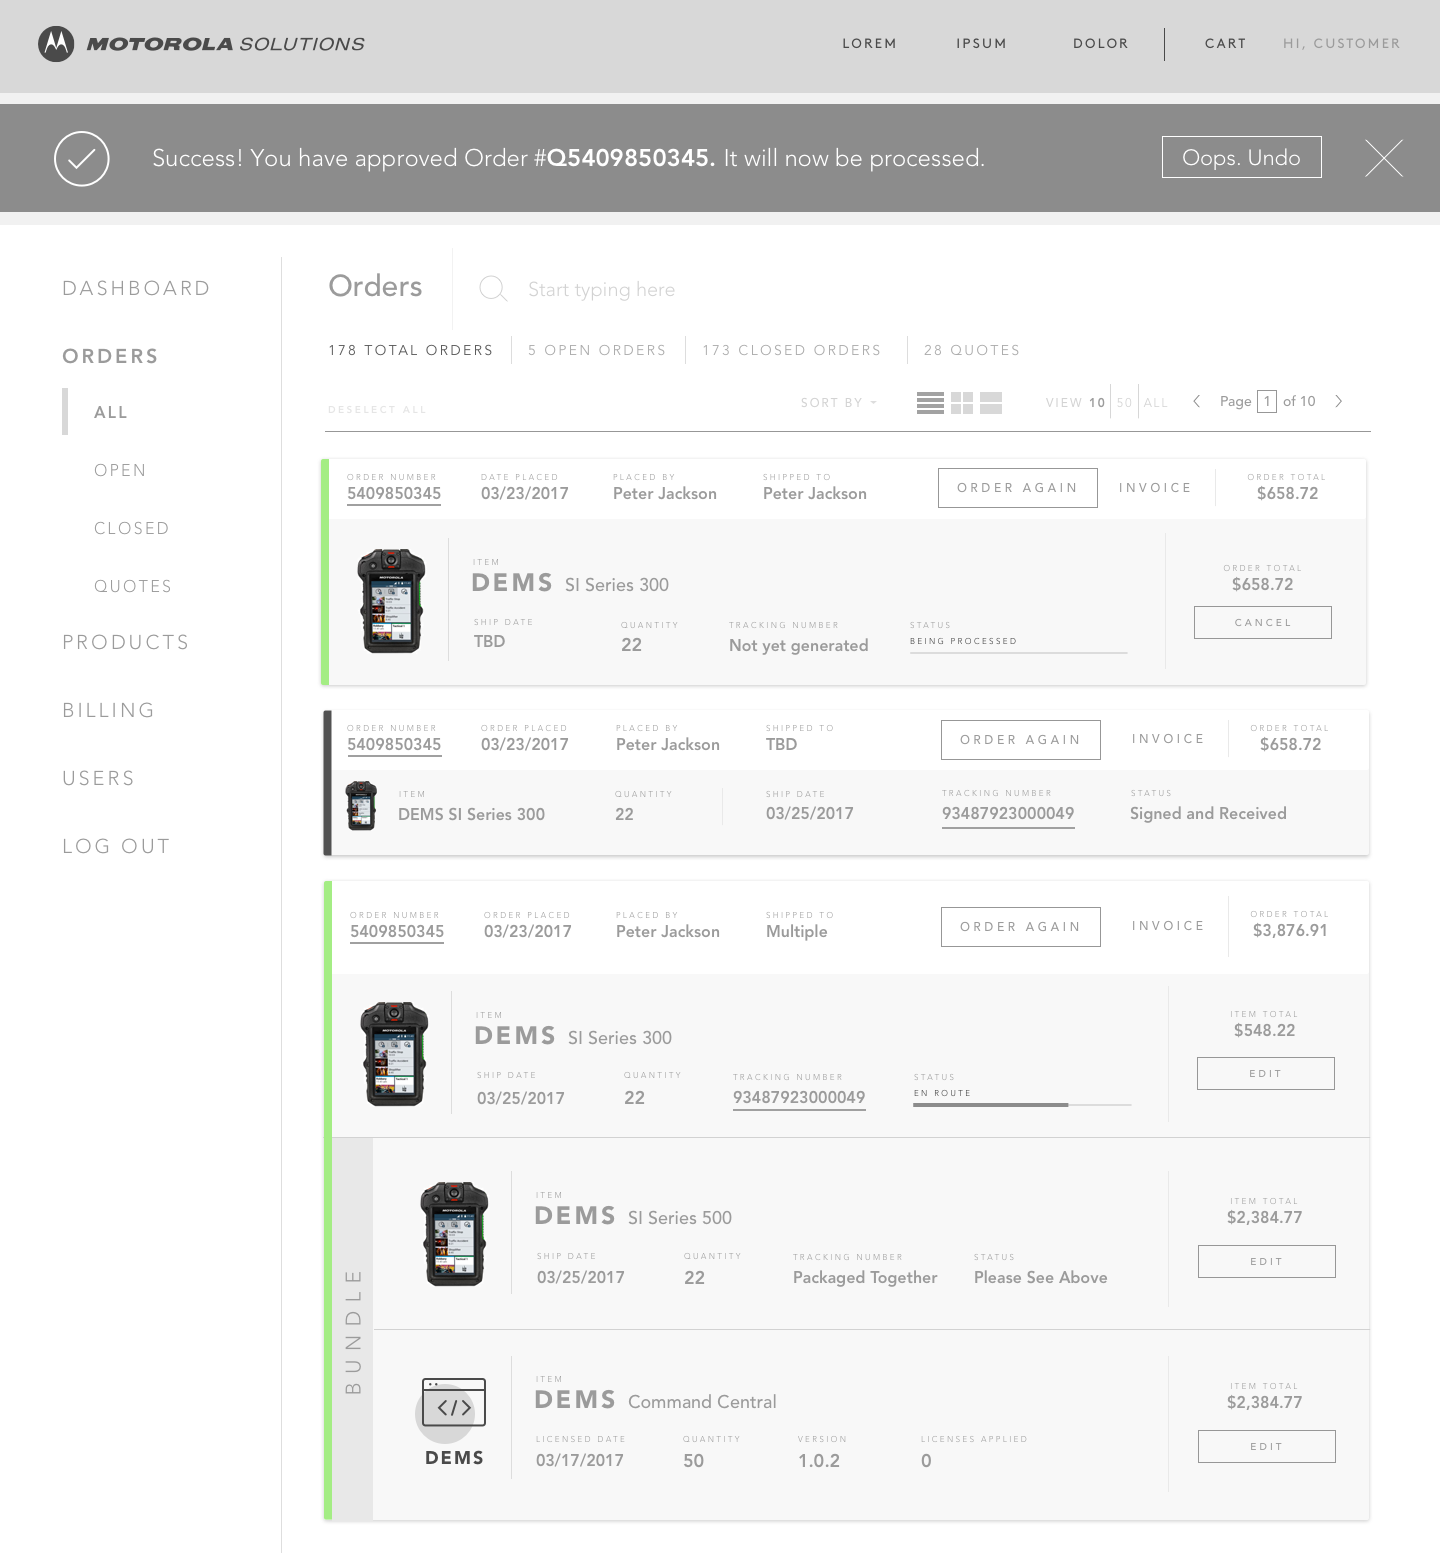Go to next page arrow
Image resolution: width=1440 pixels, height=1566 pixels.
coord(1338,401)
